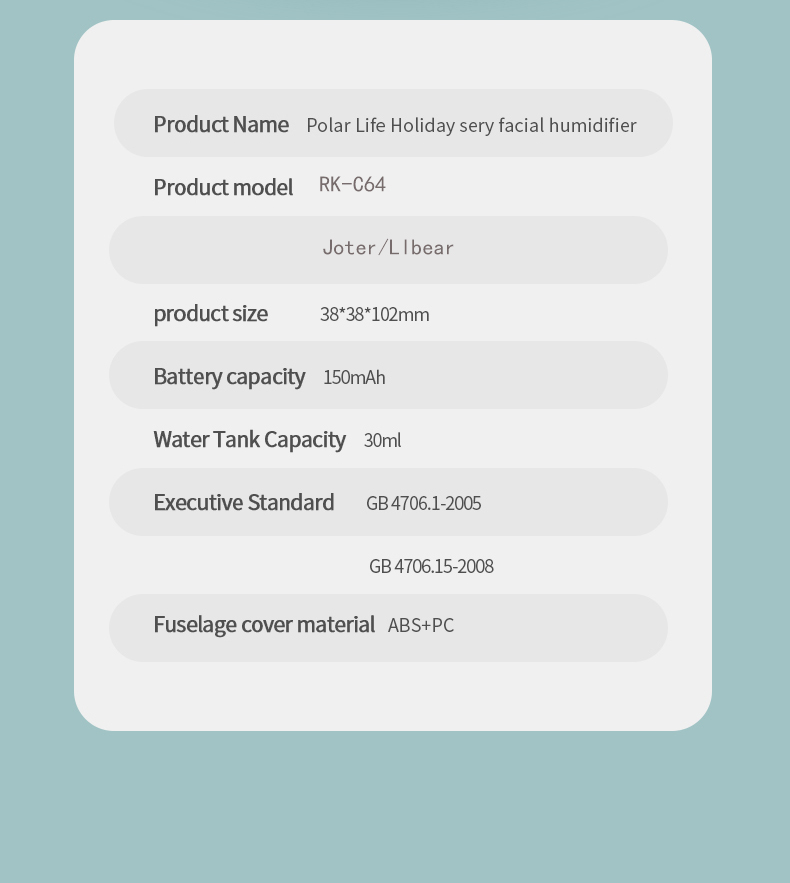Click the Joter/LIbear brand text

tap(388, 248)
